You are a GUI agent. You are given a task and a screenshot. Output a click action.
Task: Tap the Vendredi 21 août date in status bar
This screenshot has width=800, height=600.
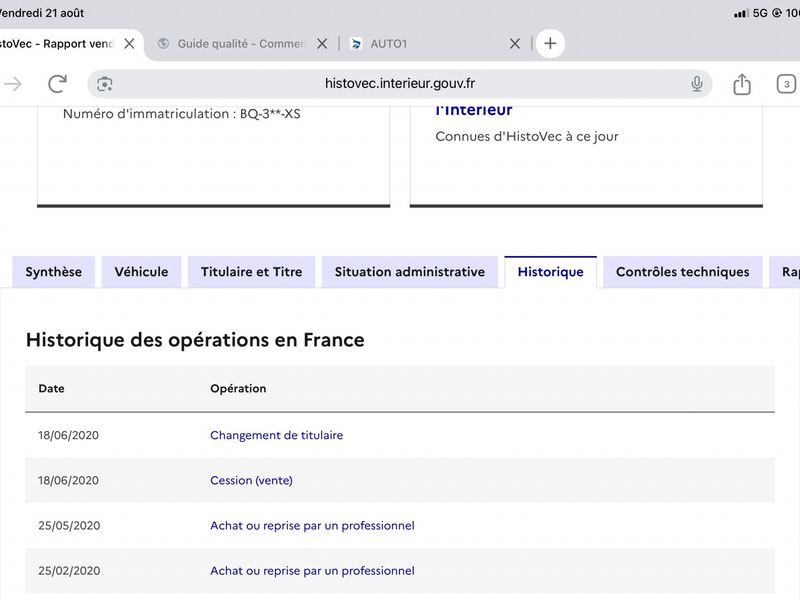point(42,13)
